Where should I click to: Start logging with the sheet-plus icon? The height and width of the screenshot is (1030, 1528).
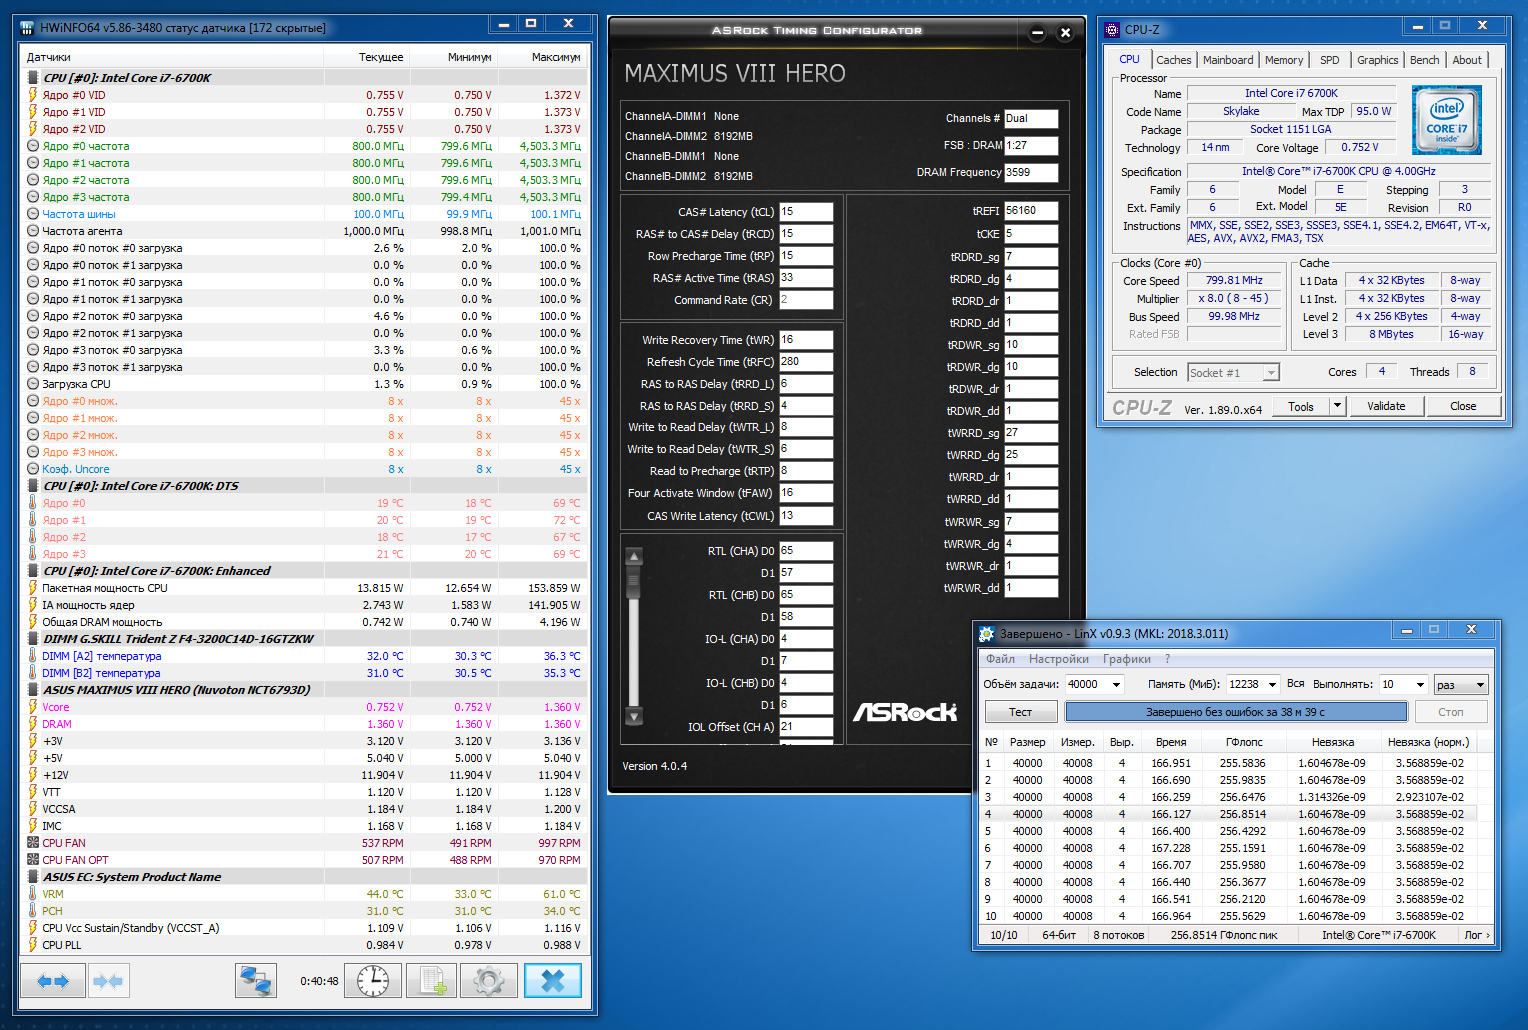(x=431, y=981)
